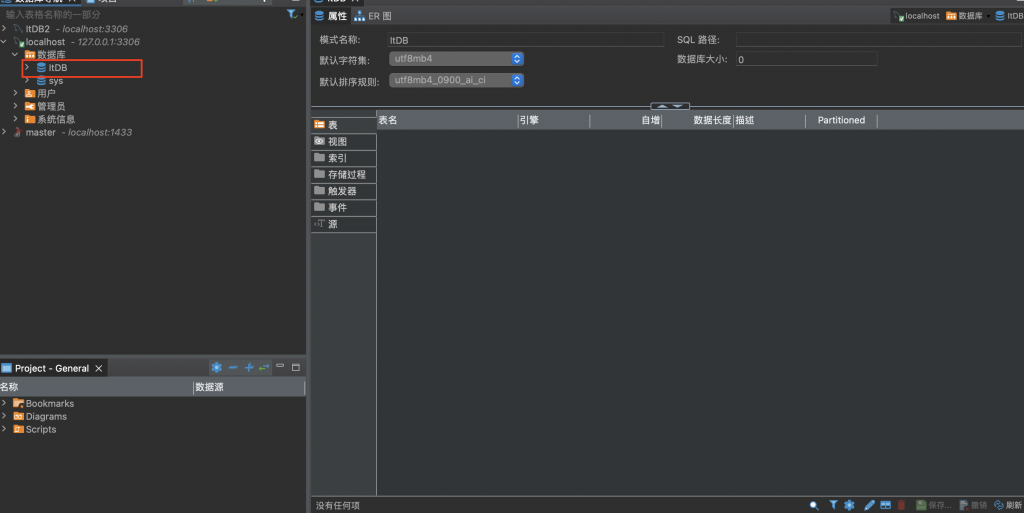Image resolution: width=1024 pixels, height=513 pixels.
Task: Maximize the Project panel
Action: [296, 367]
